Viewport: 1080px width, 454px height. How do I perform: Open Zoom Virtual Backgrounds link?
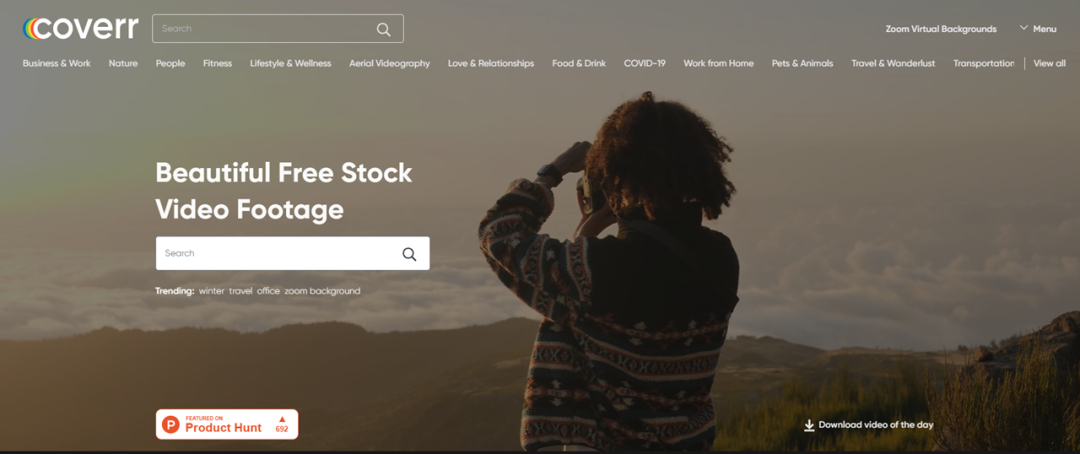(941, 29)
